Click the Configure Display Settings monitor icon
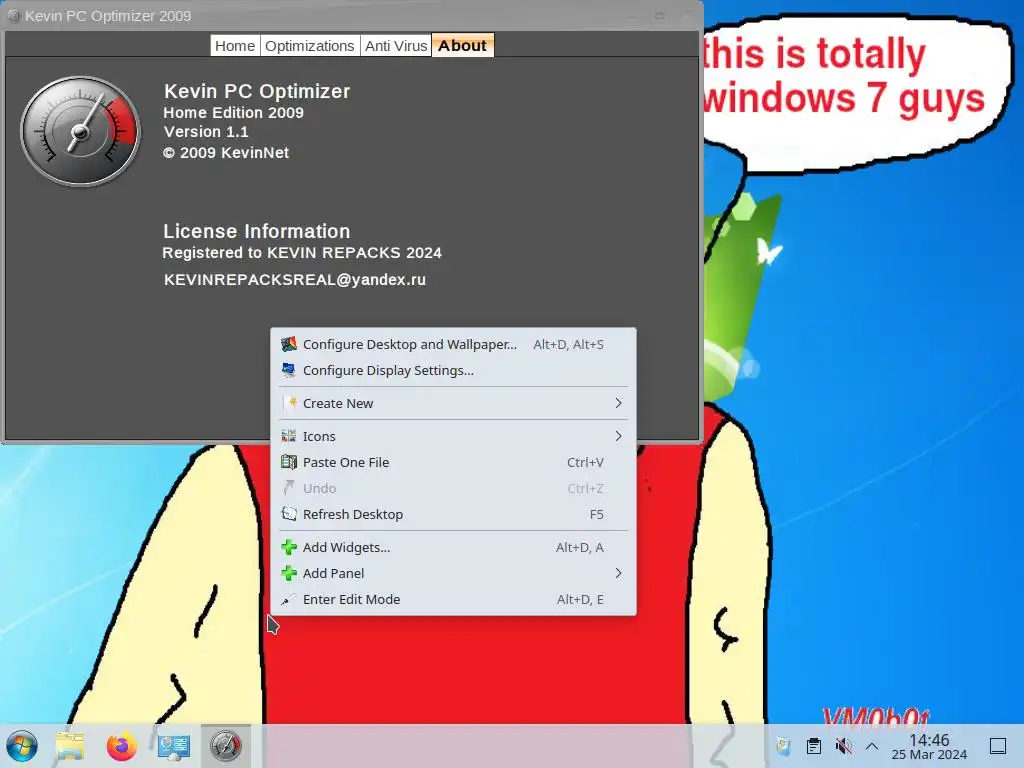Viewport: 1024px width, 768px height. click(289, 370)
